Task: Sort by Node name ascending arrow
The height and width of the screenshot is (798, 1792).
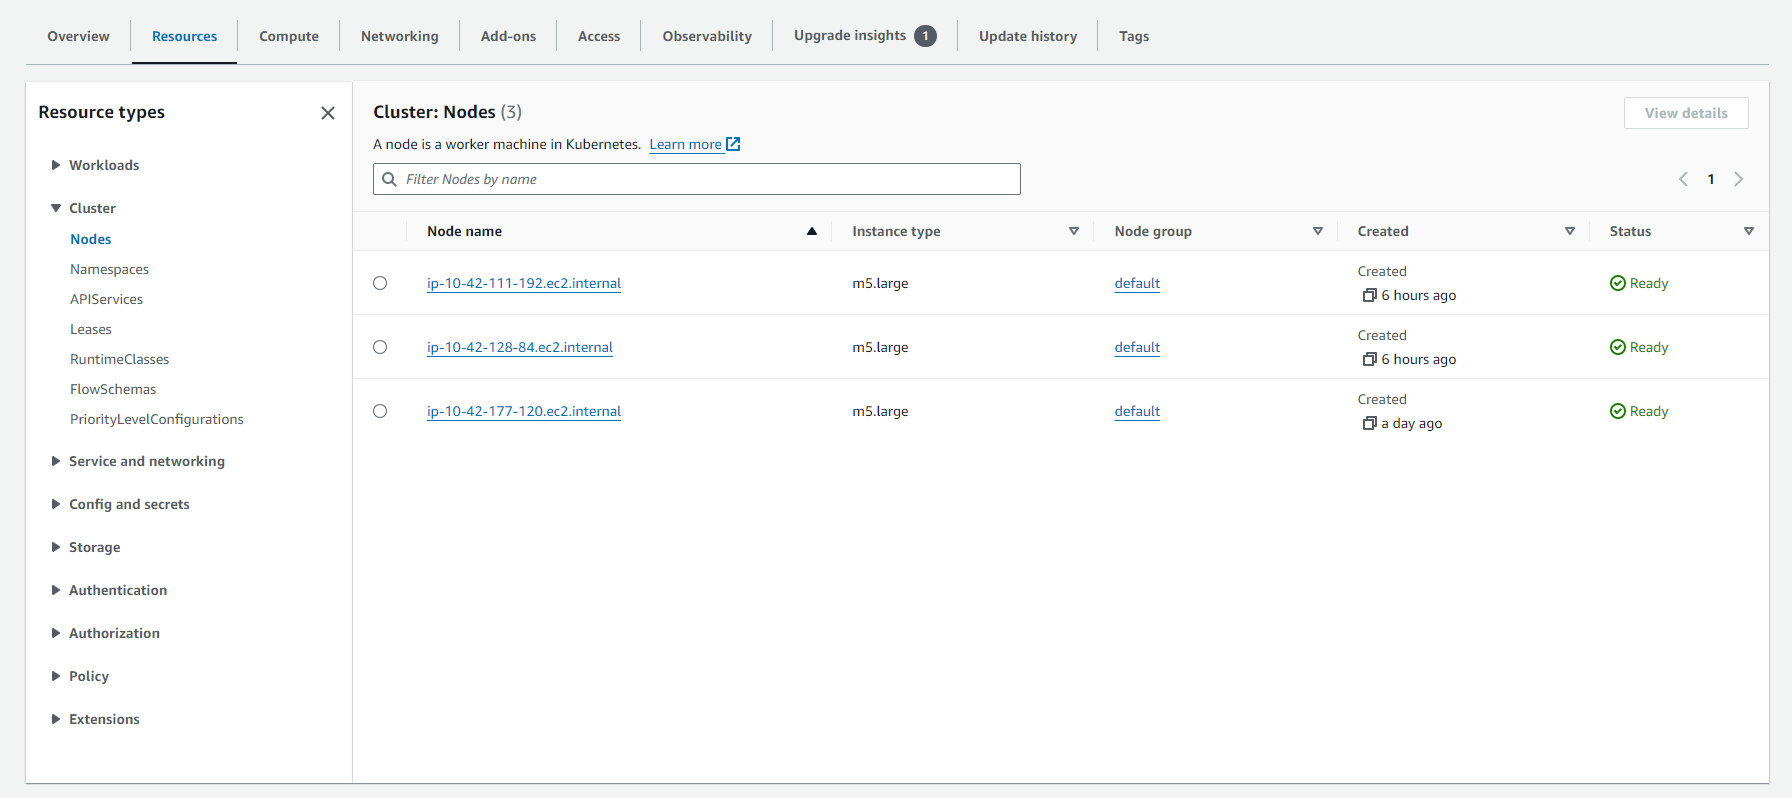Action: 812,231
